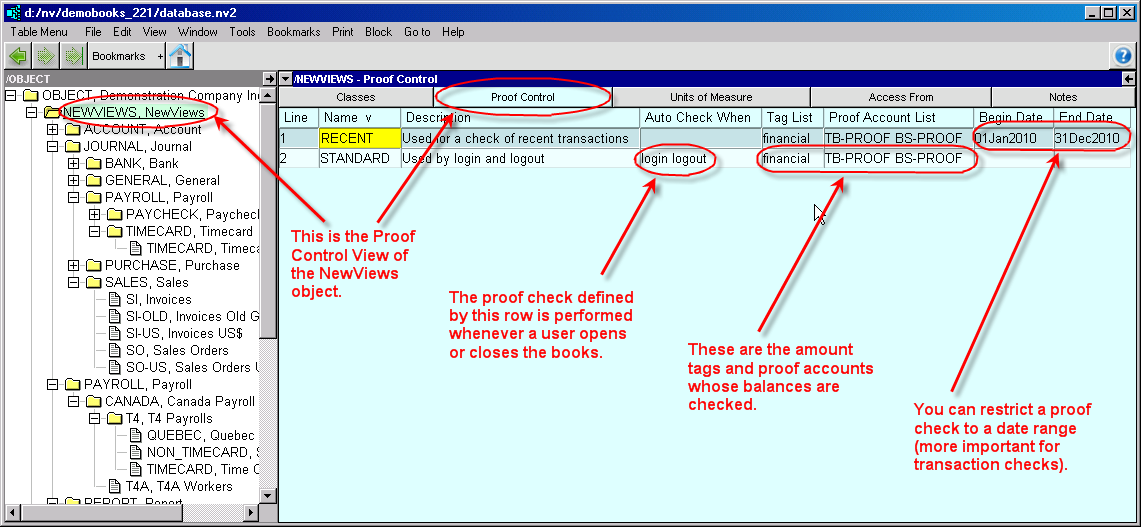Click right-arrow button in /OBJECT pane header
Image resolution: width=1141 pixels, height=527 pixels.
(269, 79)
